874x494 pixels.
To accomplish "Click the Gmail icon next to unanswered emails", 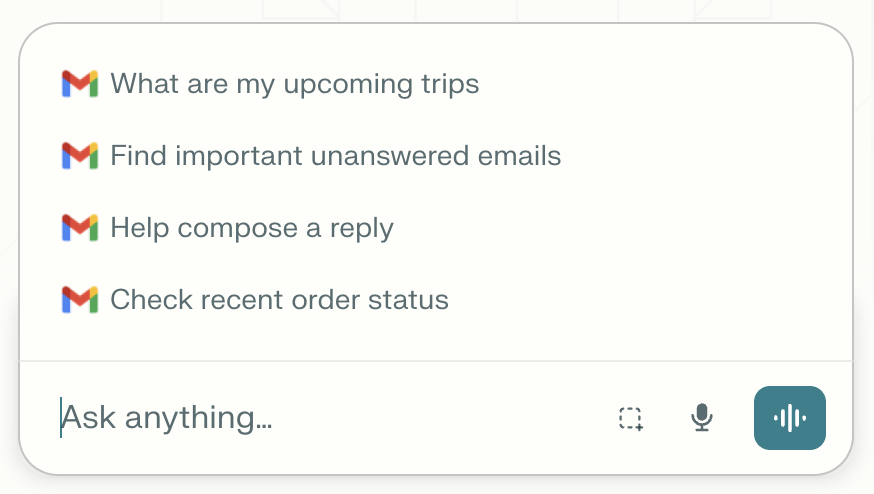I will (80, 156).
